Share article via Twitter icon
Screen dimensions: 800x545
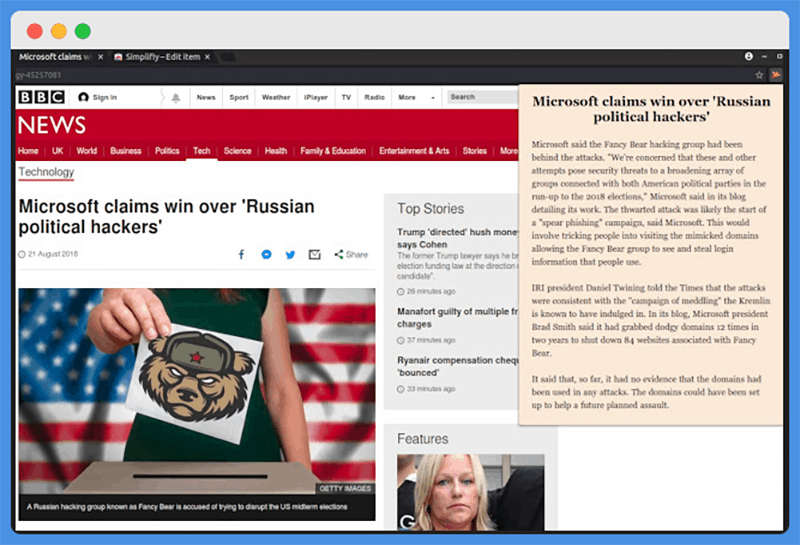tap(290, 255)
